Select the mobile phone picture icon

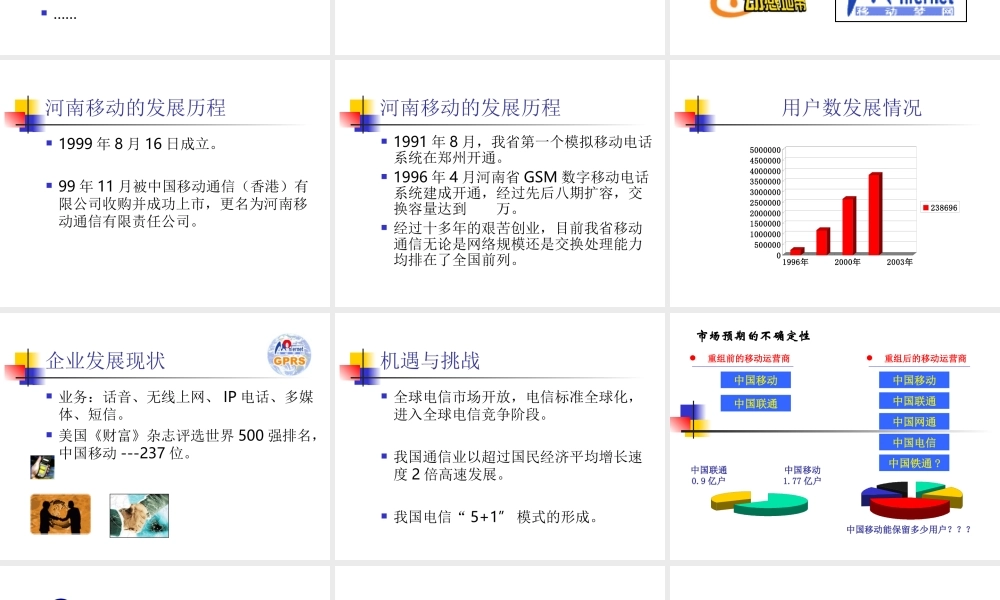tap(42, 466)
